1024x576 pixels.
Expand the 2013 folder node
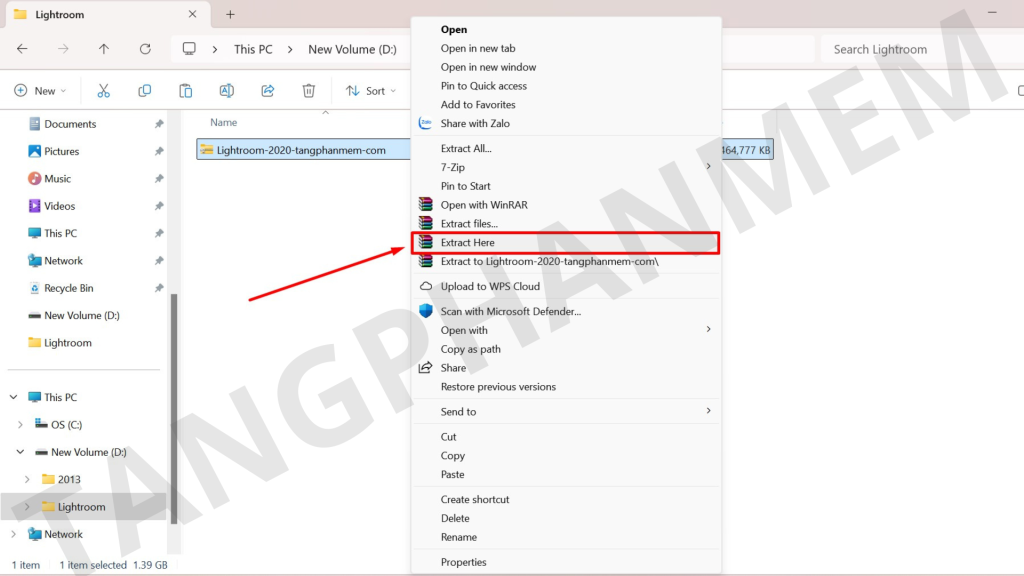click(27, 479)
